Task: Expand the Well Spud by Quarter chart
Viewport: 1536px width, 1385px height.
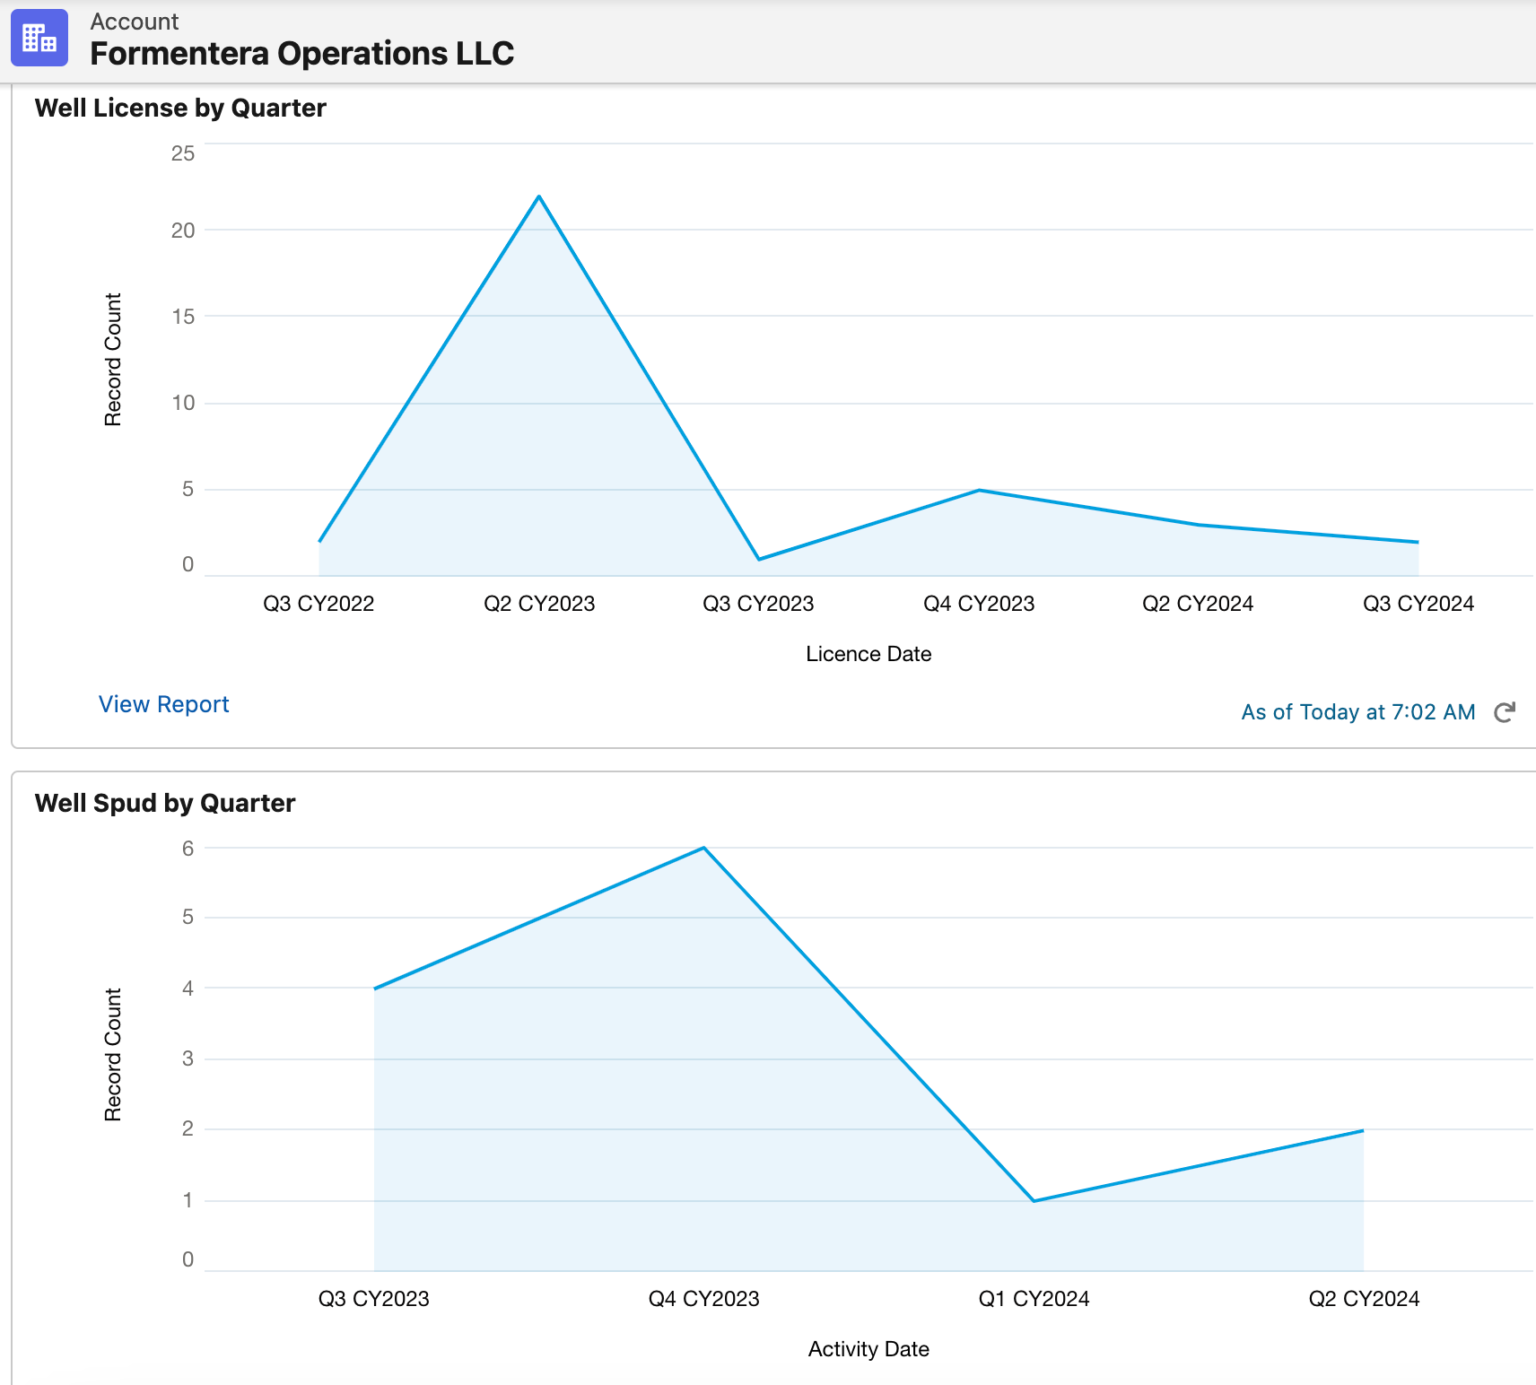Action: click(165, 802)
